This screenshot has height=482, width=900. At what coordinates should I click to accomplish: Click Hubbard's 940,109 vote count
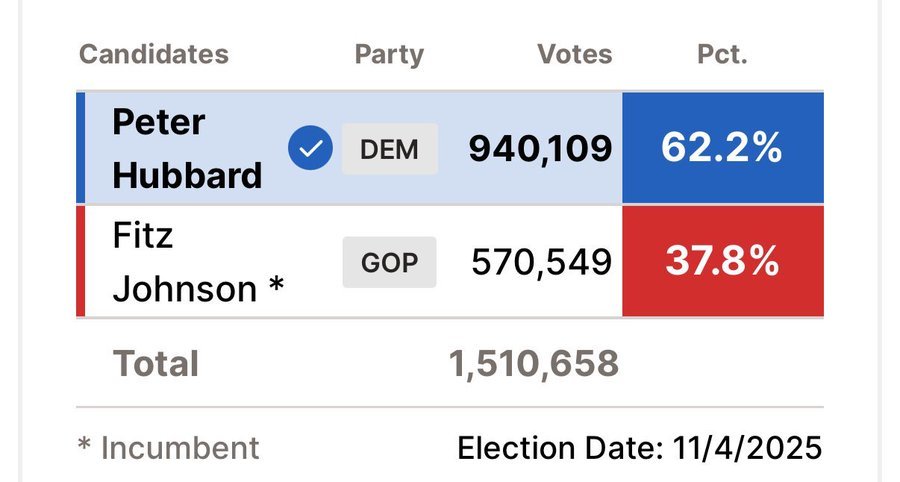click(540, 149)
